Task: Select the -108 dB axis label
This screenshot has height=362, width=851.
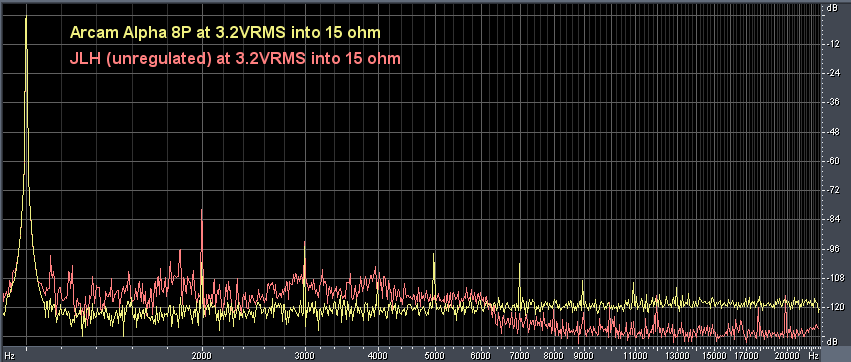Action: (x=834, y=278)
